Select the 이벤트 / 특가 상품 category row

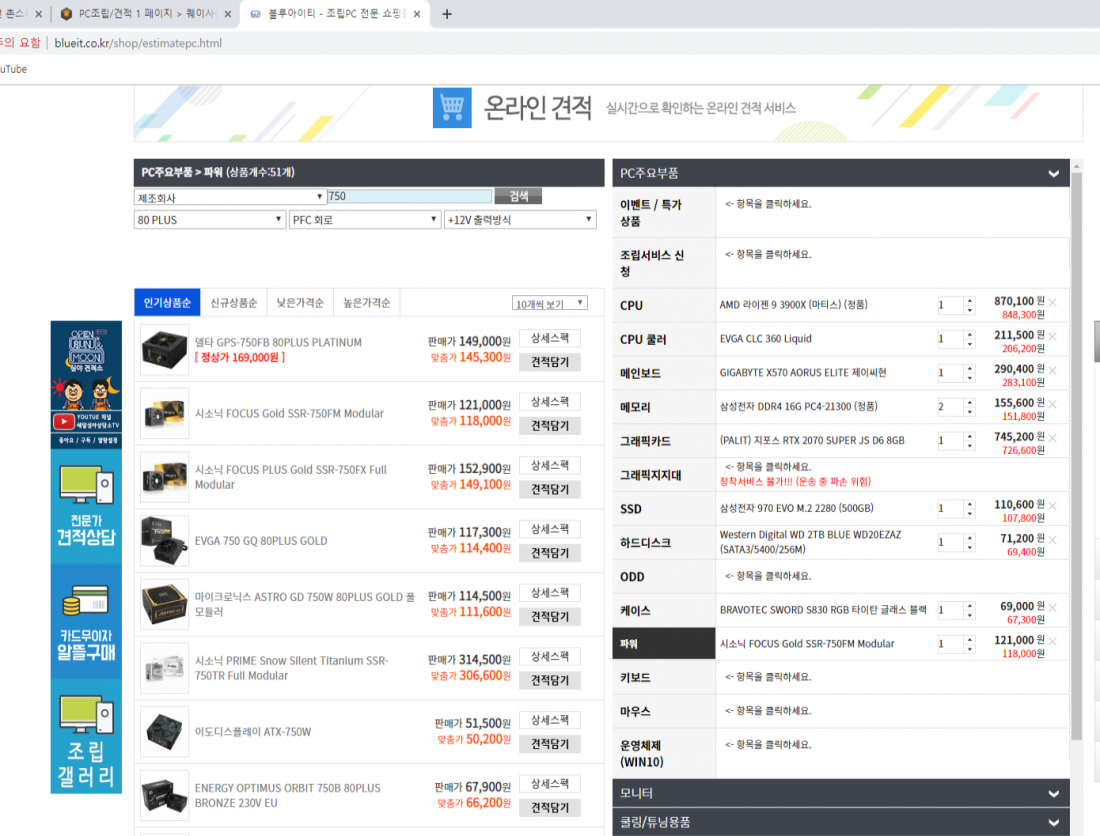coord(840,213)
